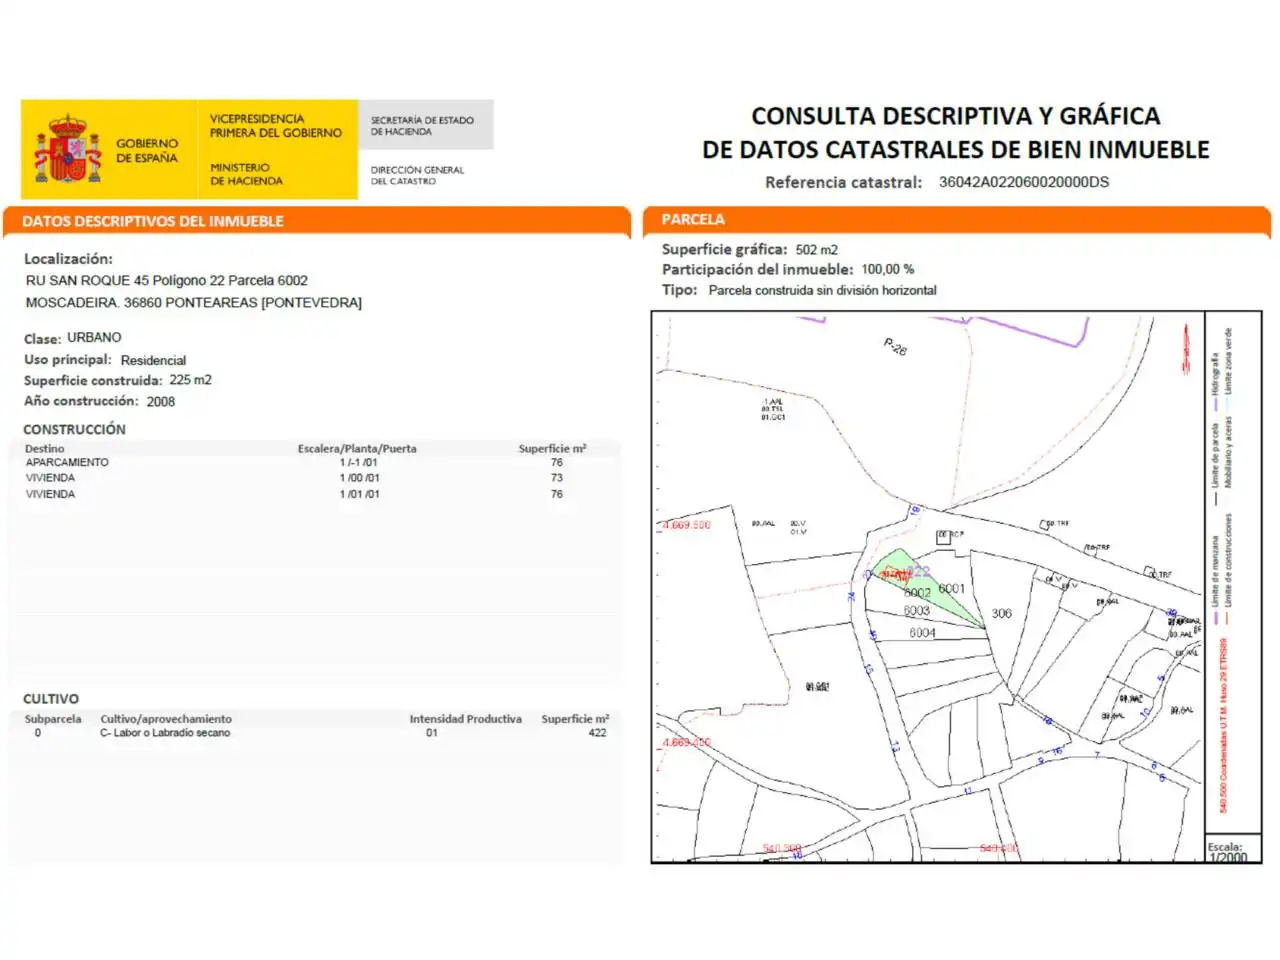
Task: Click 'VIVIENDA' in the 1 /00 /01 row
Action: pyautogui.click(x=50, y=478)
